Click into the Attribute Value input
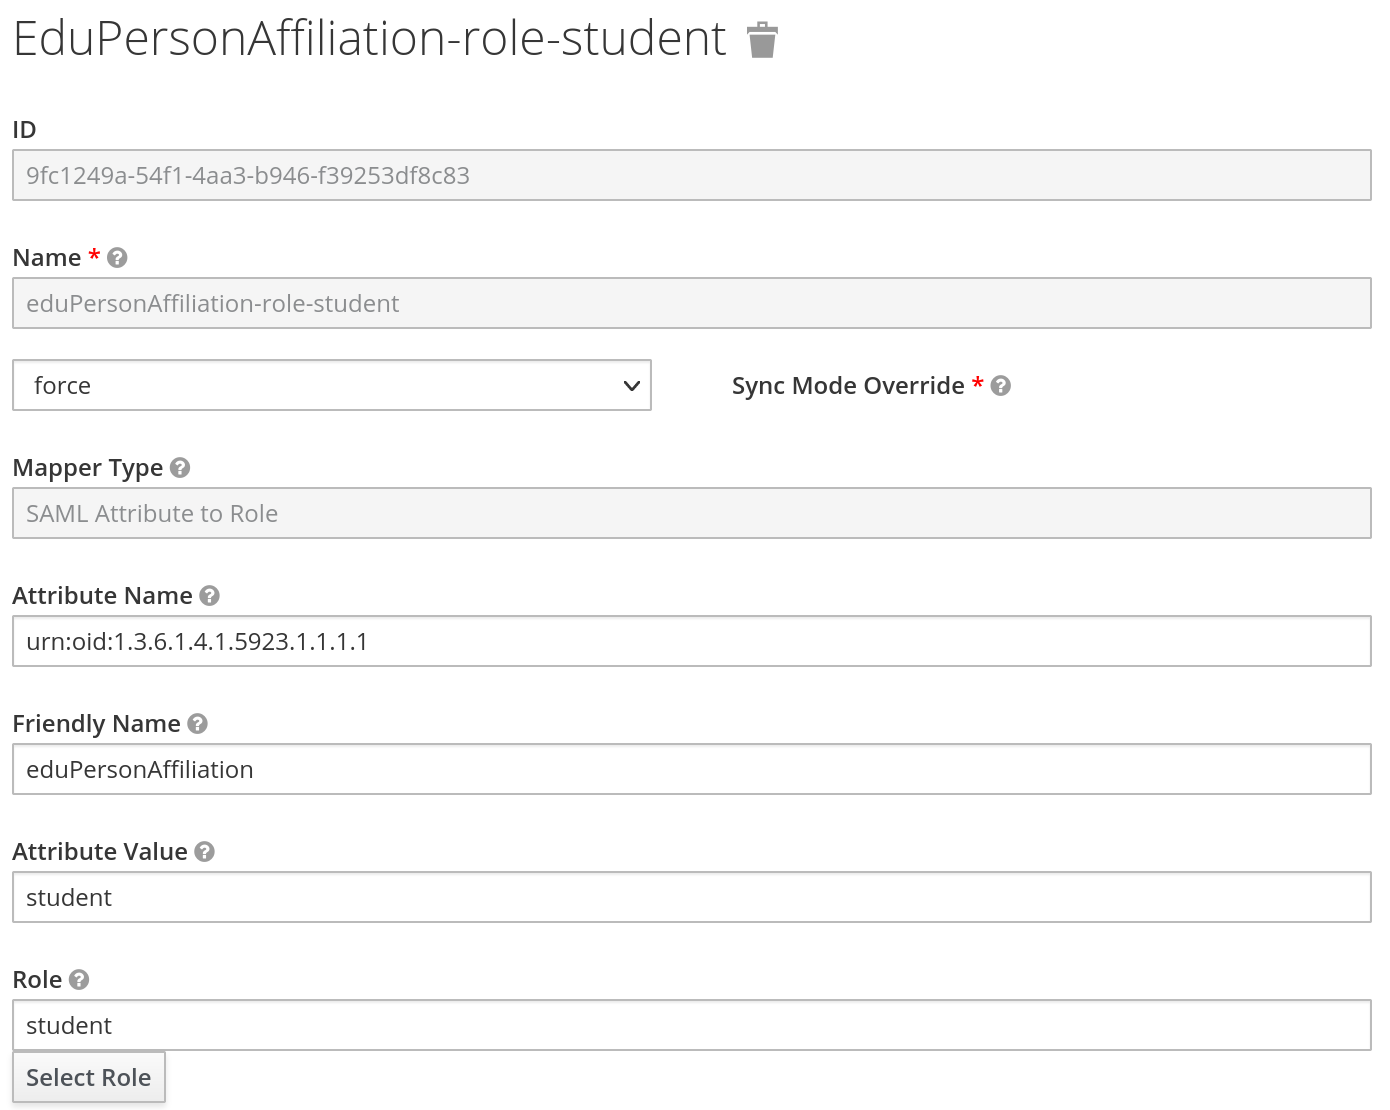Image resolution: width=1390 pixels, height=1110 pixels. click(691, 897)
